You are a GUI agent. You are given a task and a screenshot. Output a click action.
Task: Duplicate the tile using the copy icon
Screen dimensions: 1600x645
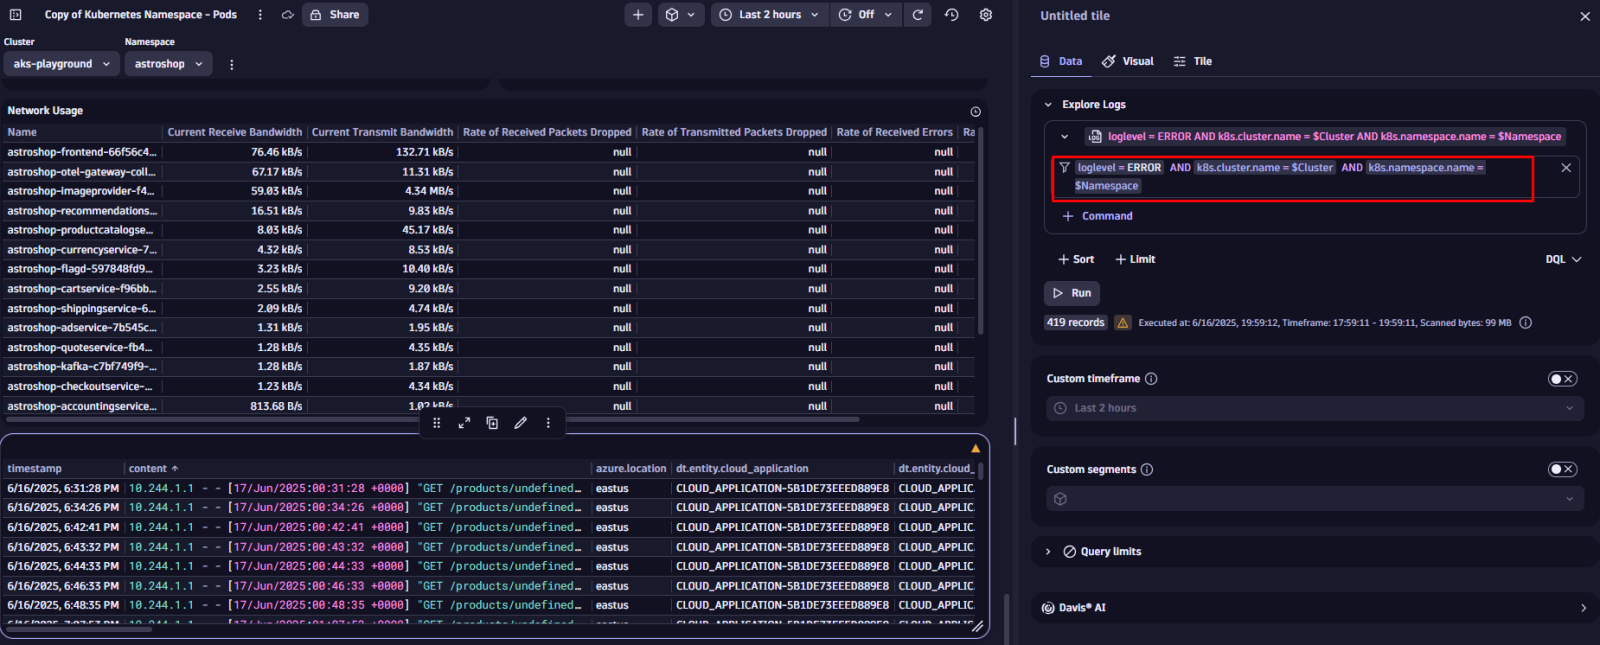[492, 423]
